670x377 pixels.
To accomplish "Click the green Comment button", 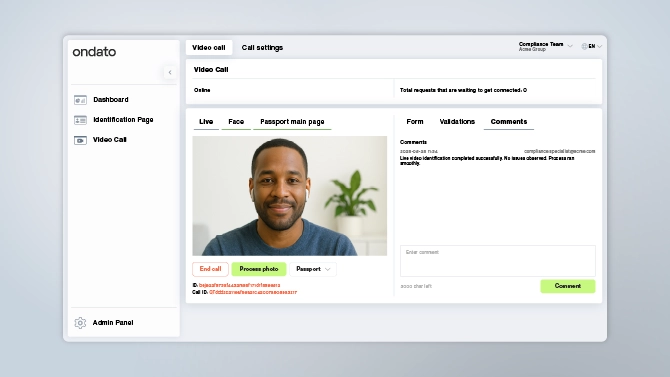I will [567, 286].
